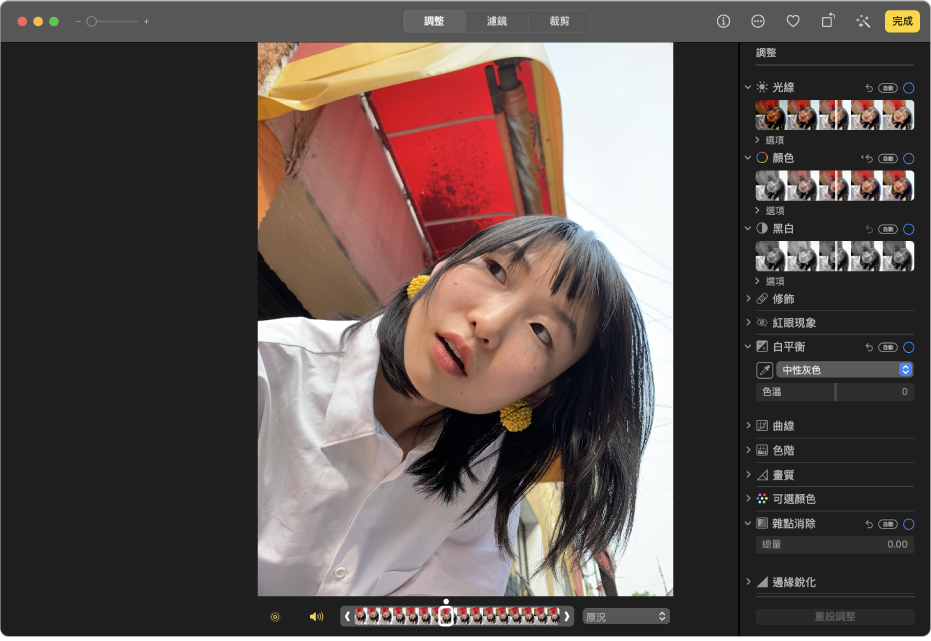Click Auto button for 白平衡
Image resolution: width=931 pixels, height=641 pixels.
click(x=888, y=347)
